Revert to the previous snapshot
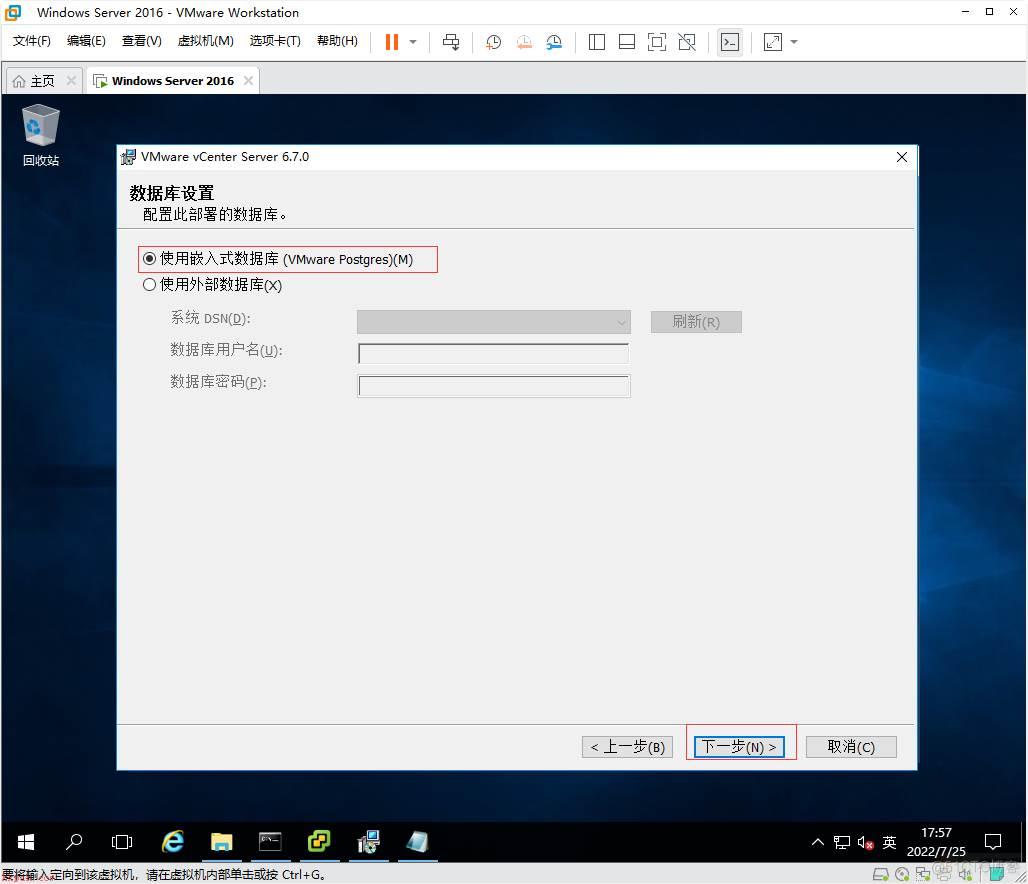This screenshot has height=884, width=1028. click(524, 42)
